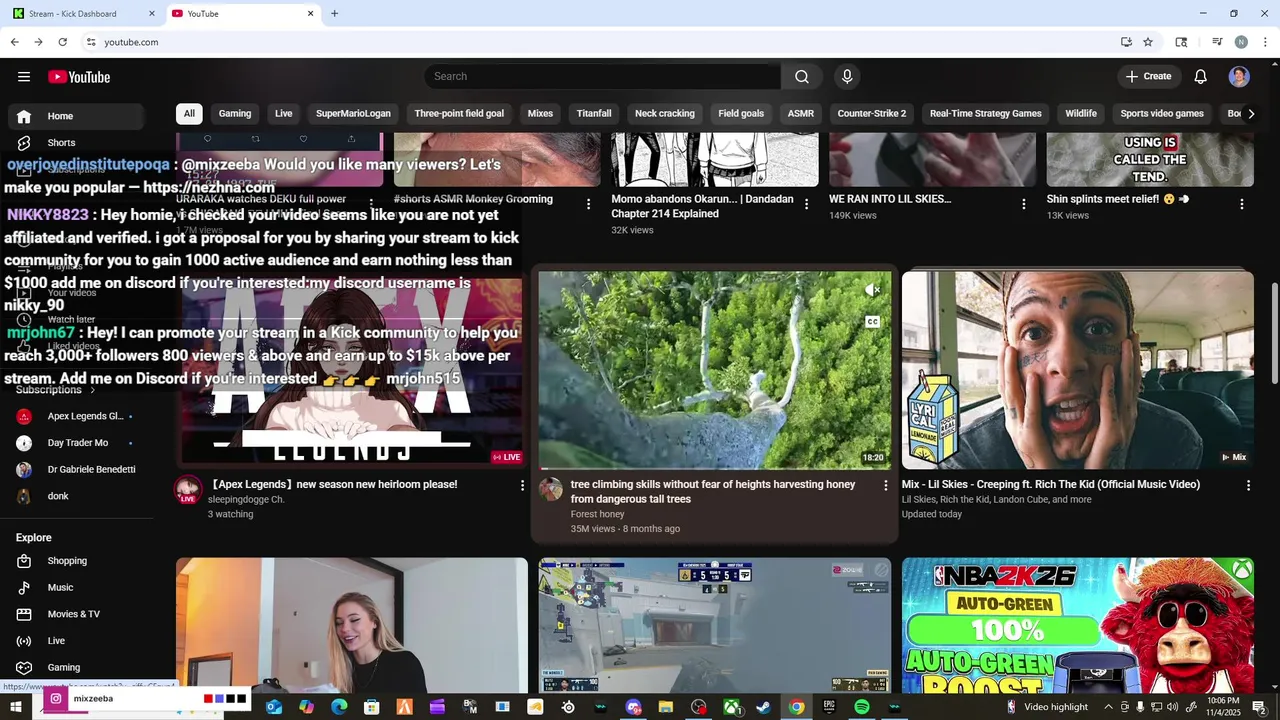
Task: Open Epic Games Launcher from the taskbar
Action: (829, 707)
